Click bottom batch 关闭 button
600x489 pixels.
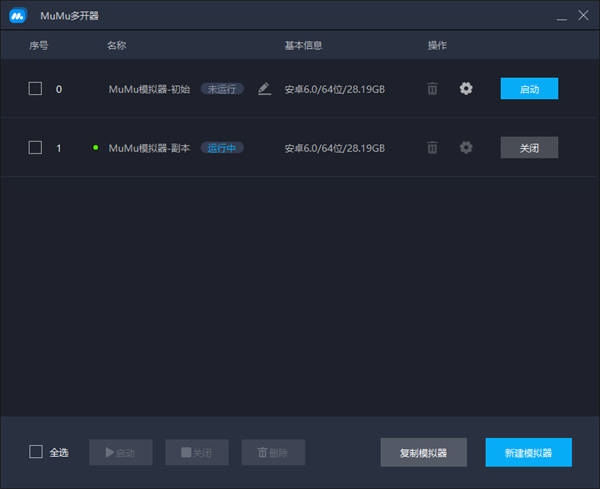tap(197, 452)
